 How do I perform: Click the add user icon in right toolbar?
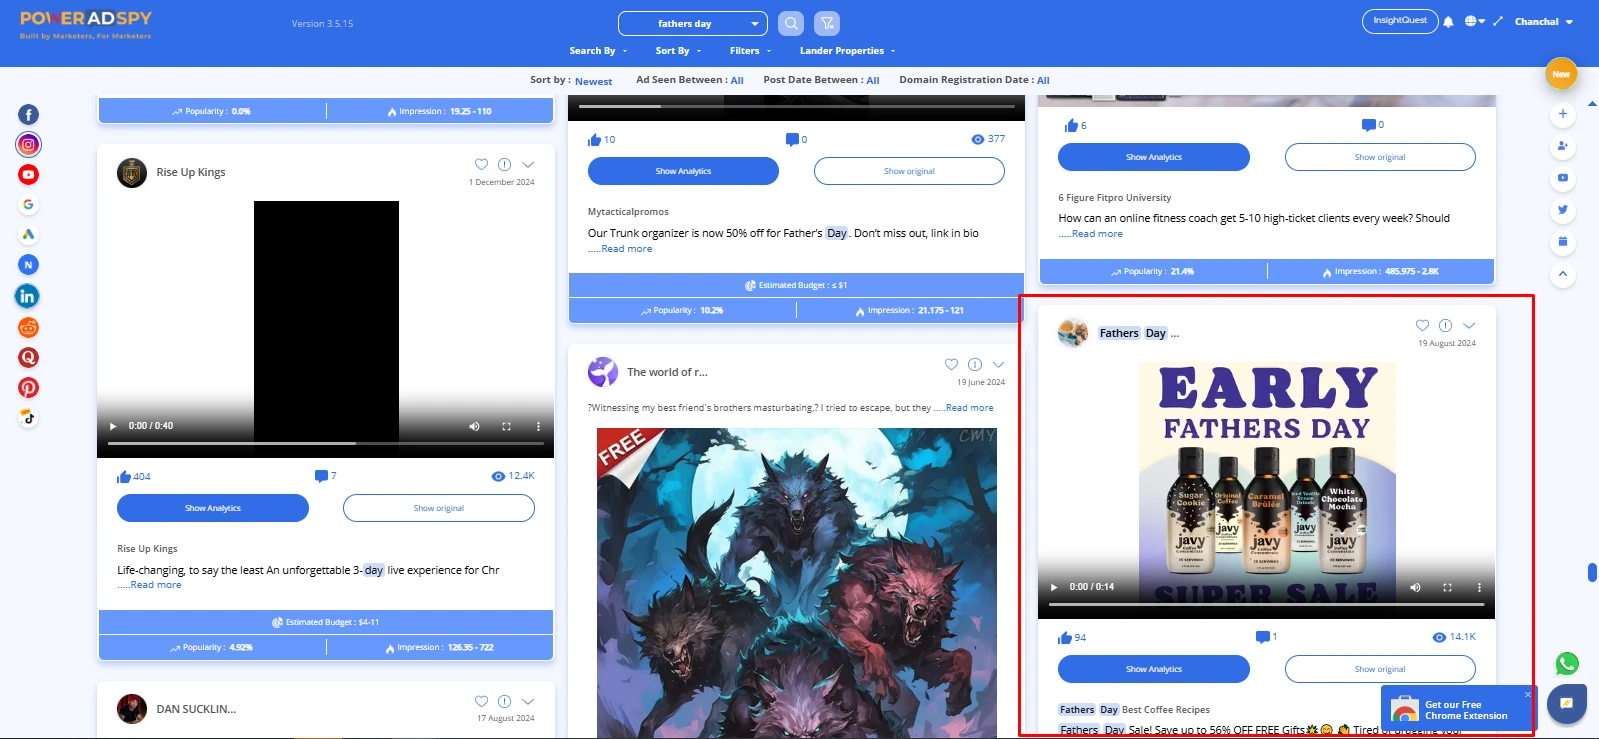point(1562,146)
